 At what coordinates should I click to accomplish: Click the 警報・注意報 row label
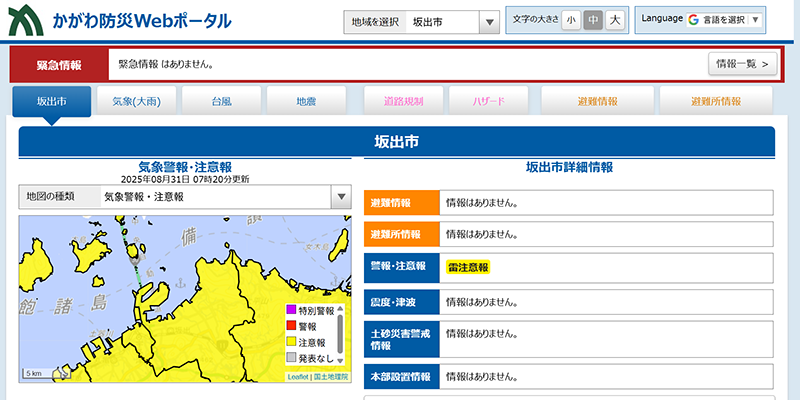point(402,267)
